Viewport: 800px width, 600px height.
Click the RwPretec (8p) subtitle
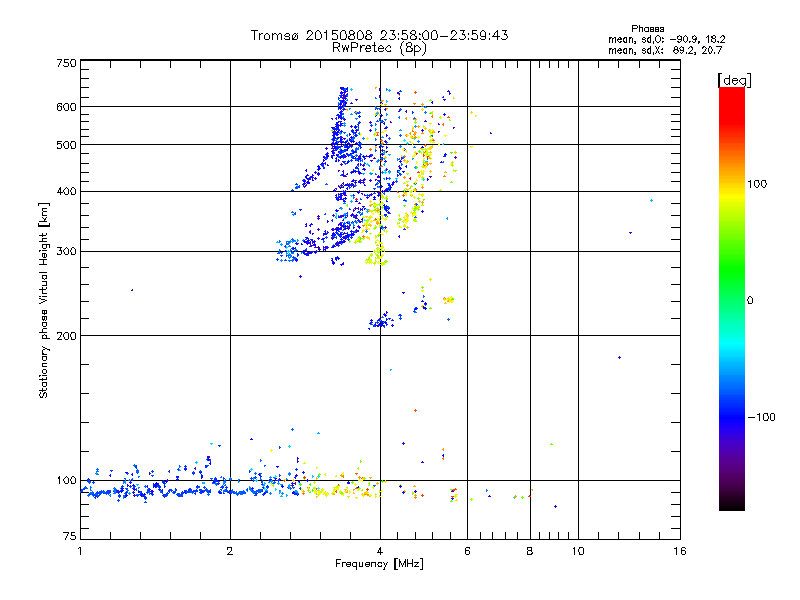(x=380, y=47)
